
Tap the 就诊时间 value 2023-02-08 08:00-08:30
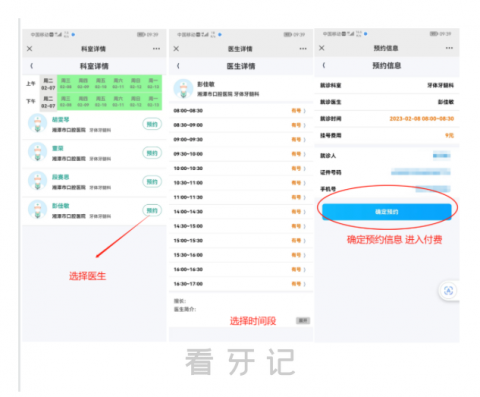tap(422, 119)
